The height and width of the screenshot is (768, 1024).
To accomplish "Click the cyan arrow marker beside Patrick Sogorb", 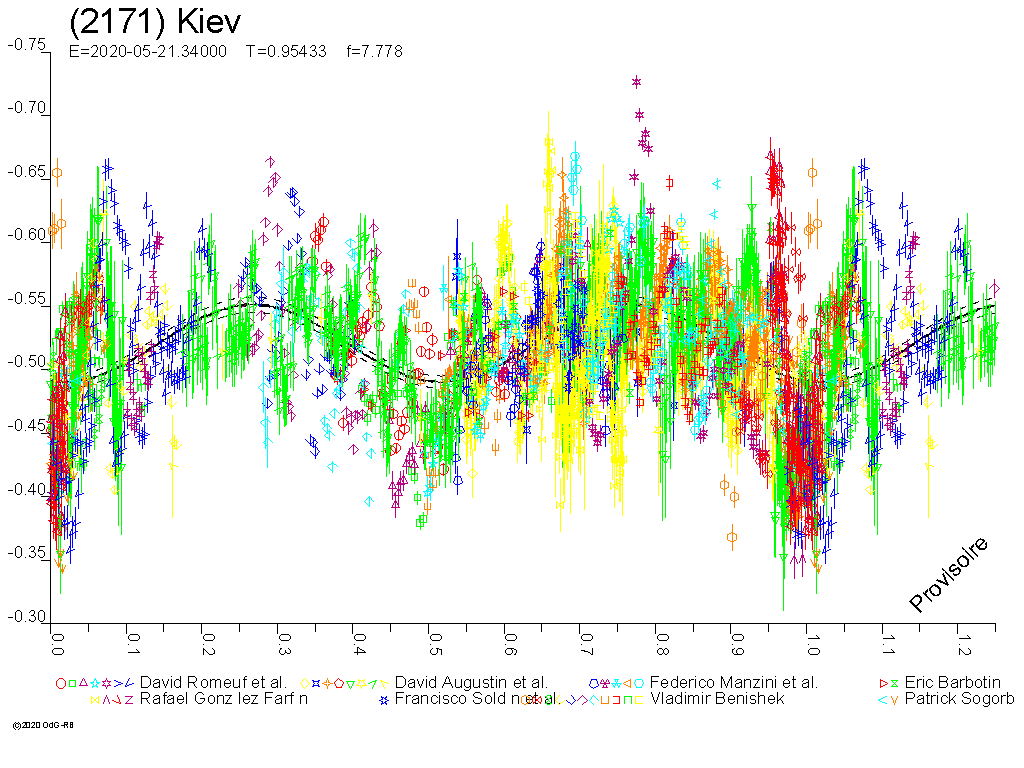I will (x=883, y=699).
